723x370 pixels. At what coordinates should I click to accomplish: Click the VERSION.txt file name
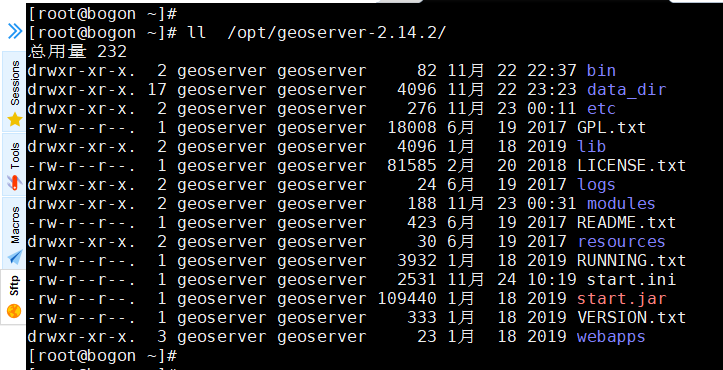click(631, 317)
